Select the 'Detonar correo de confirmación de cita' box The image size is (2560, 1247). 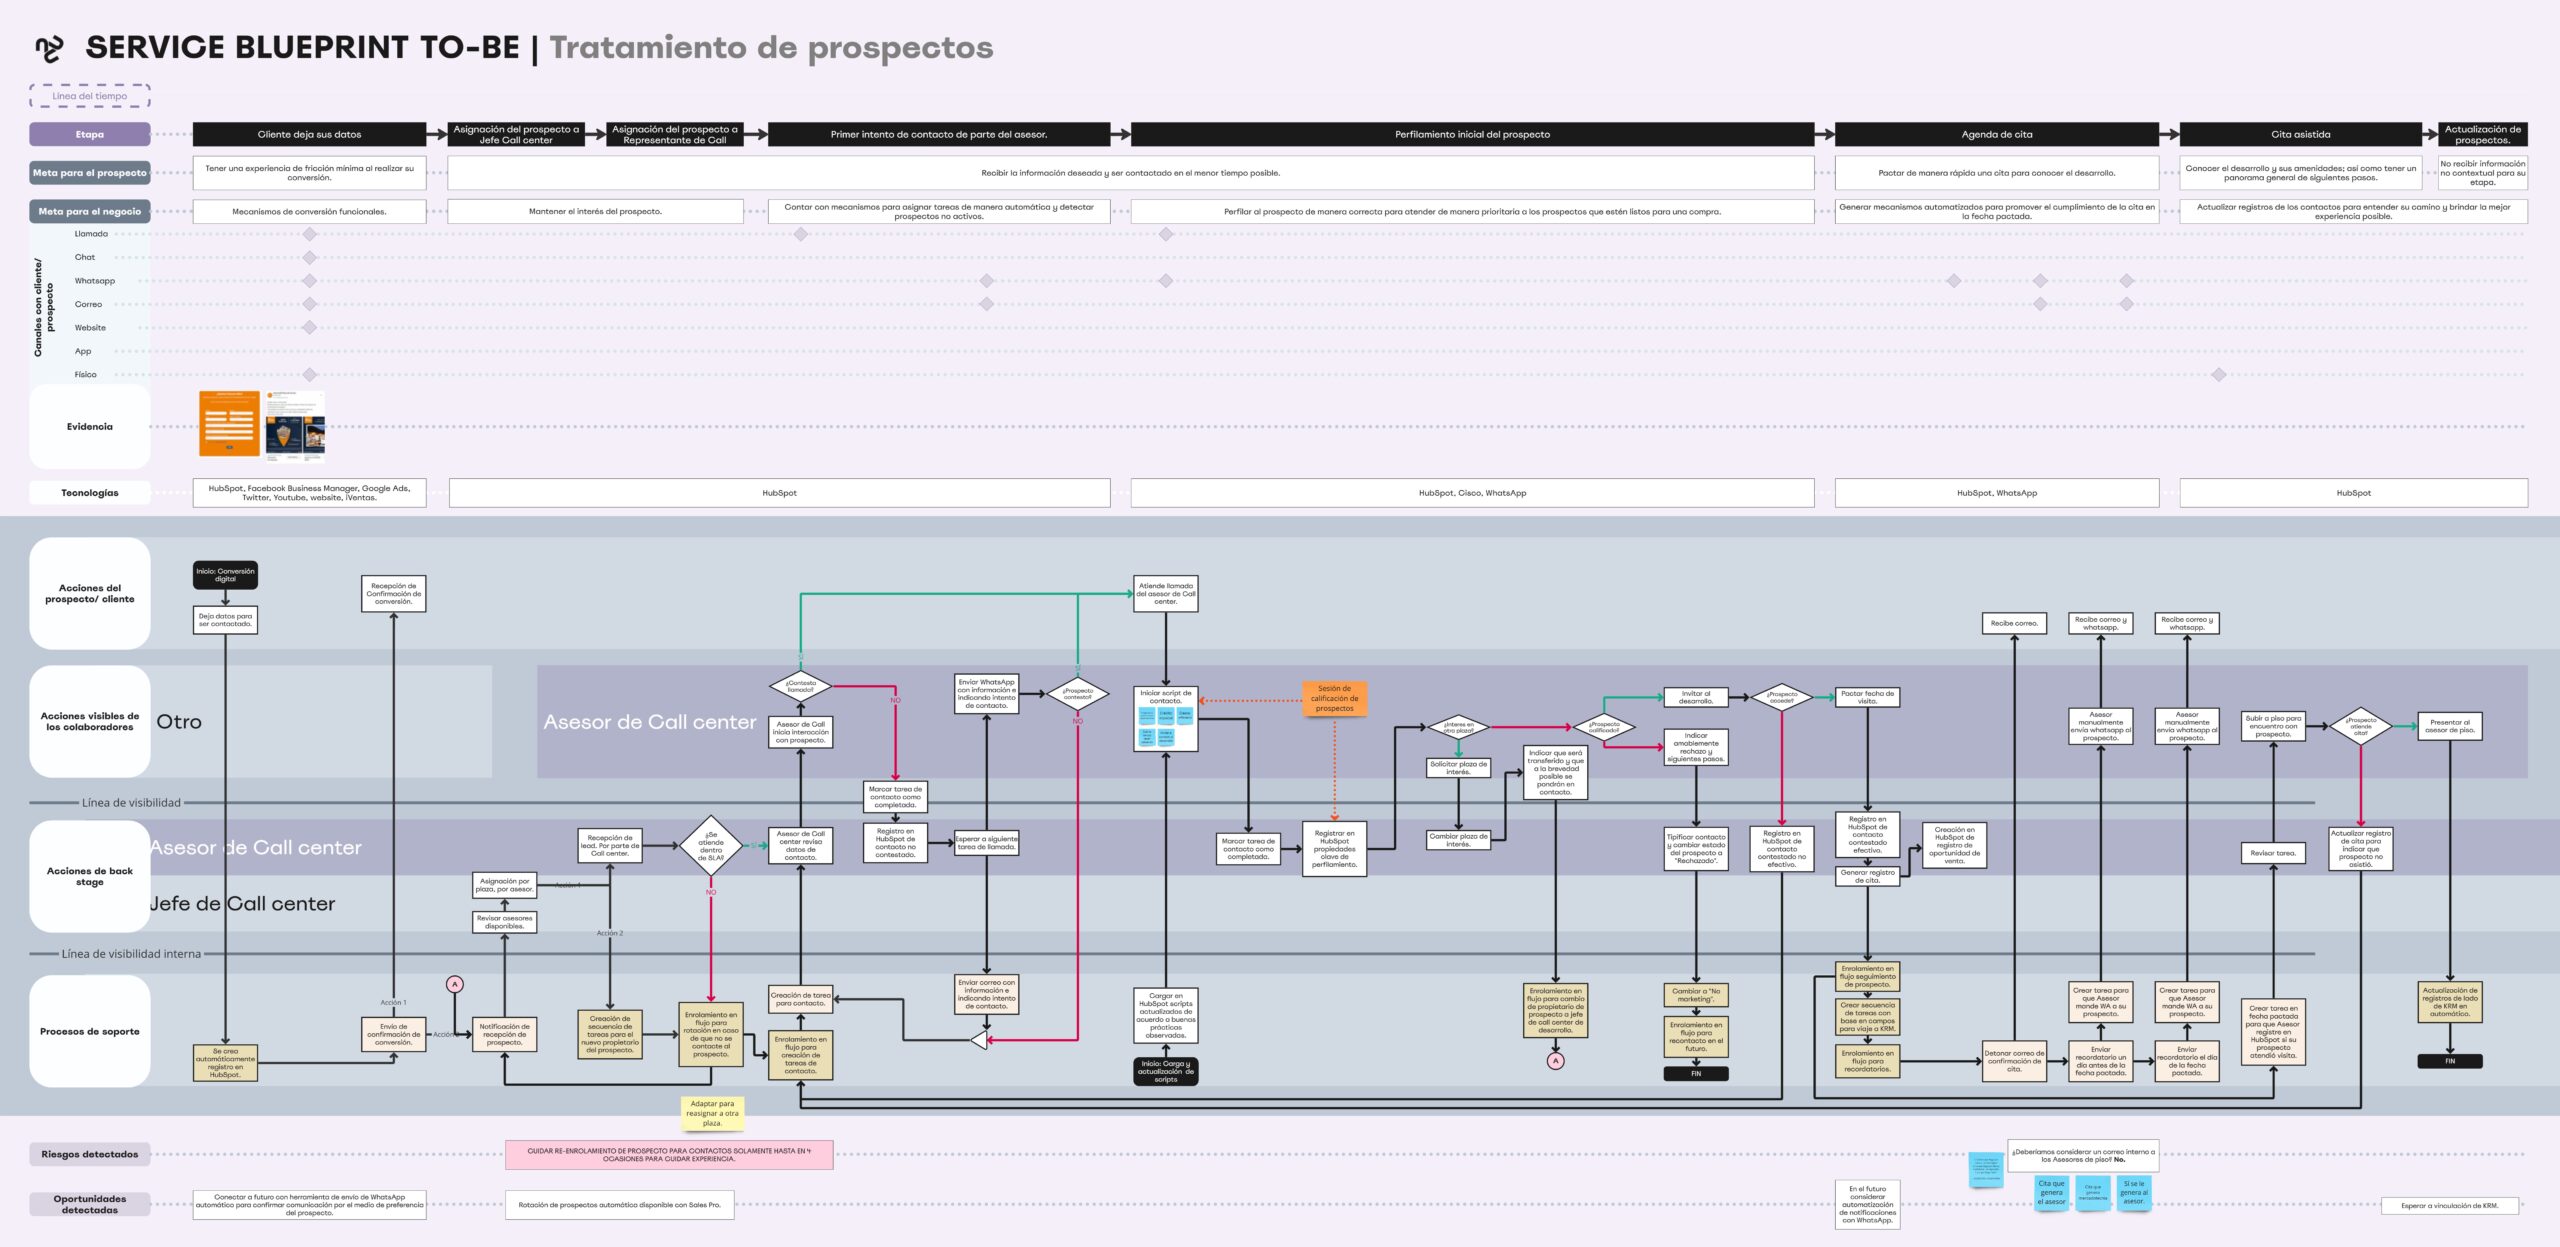point(2014,1061)
